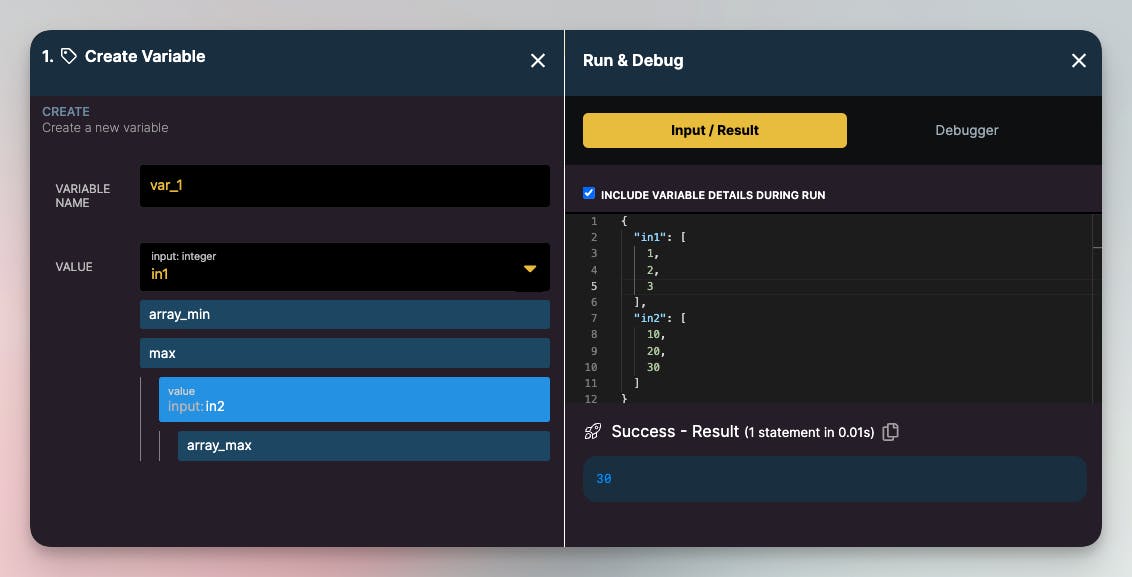Screen dimensions: 1132x577
Task: Switch to the Debugger tab
Action: tap(967, 131)
